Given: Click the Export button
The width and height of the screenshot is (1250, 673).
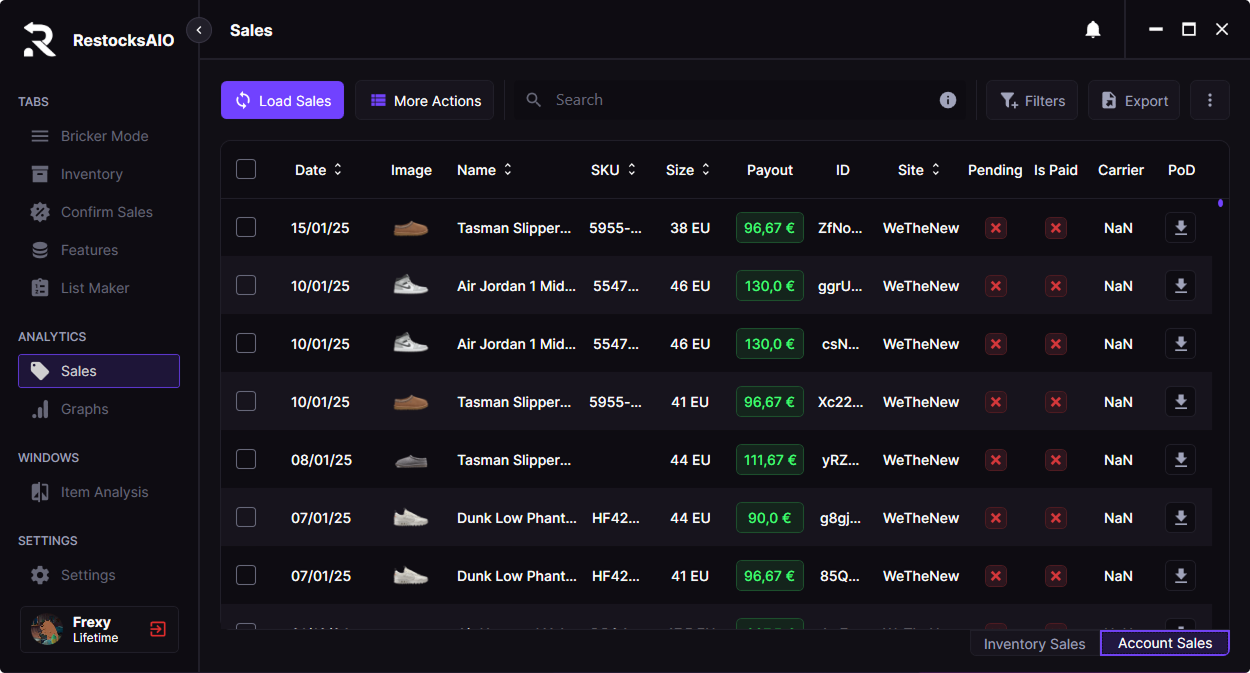Looking at the screenshot, I should (1134, 100).
